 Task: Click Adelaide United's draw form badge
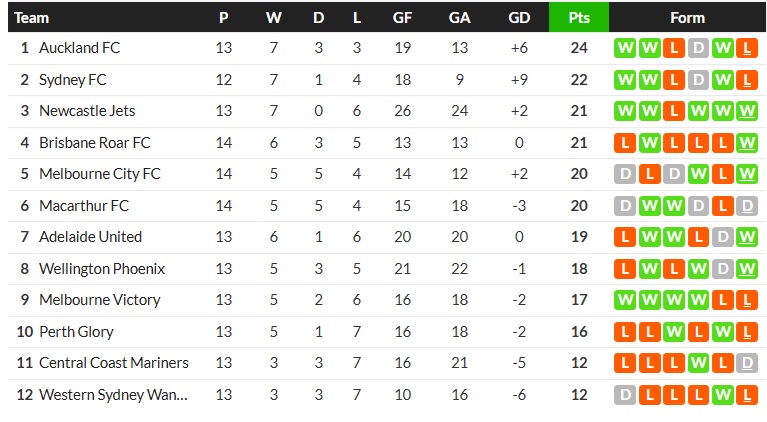point(723,237)
